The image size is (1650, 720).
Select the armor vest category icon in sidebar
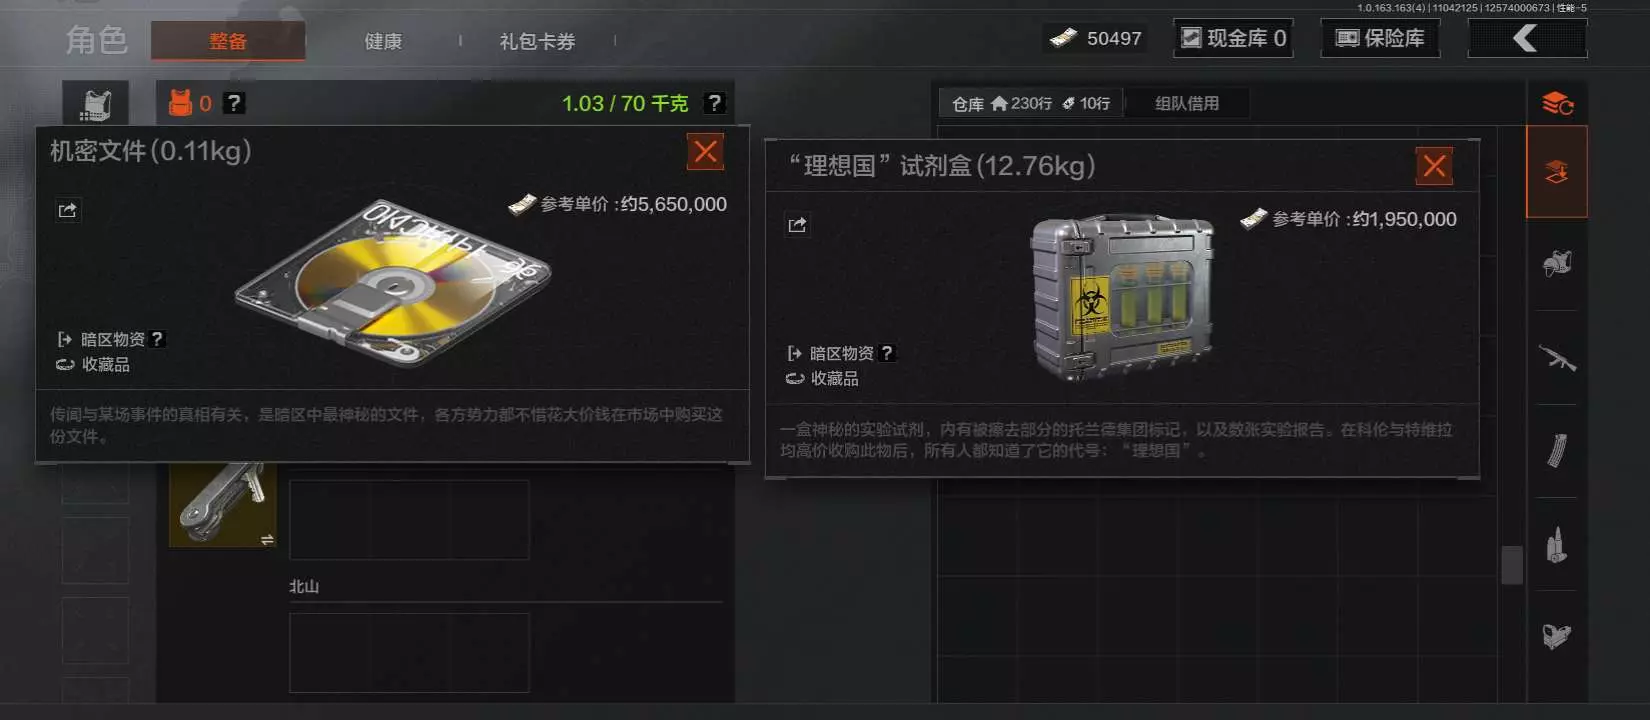click(x=1556, y=264)
